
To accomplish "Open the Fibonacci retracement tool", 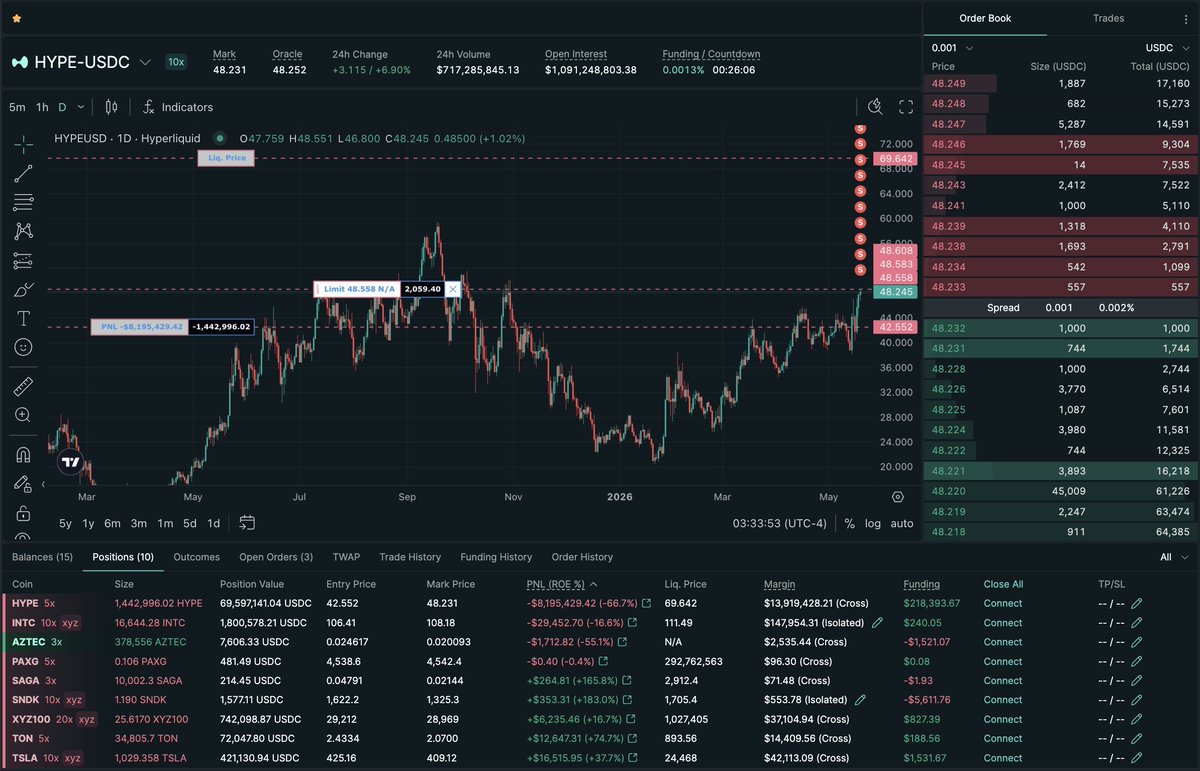I will (23, 203).
